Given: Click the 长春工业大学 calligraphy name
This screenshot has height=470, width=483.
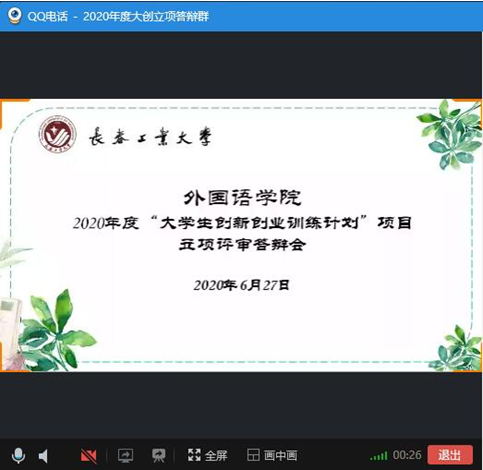Looking at the screenshot, I should click(x=151, y=137).
